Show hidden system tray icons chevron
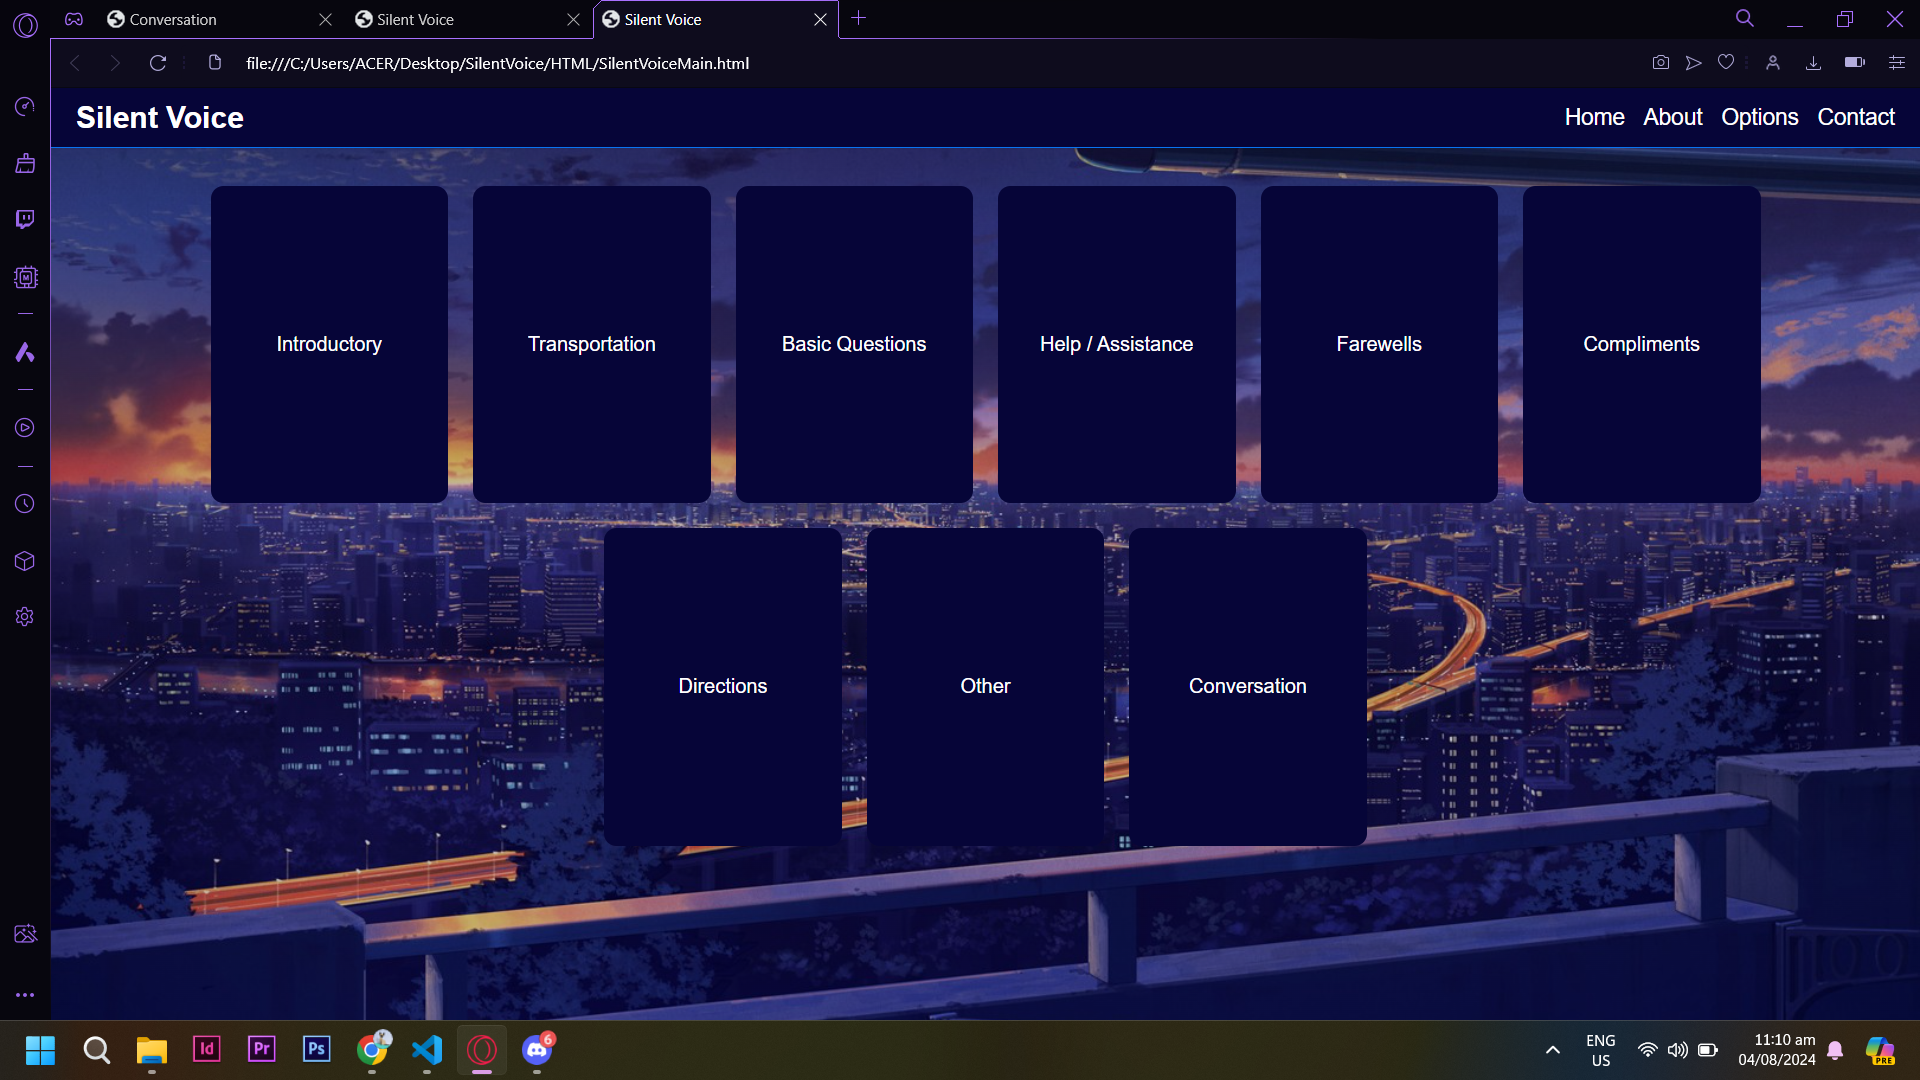Image resolution: width=1920 pixels, height=1080 pixels. tap(1553, 1050)
